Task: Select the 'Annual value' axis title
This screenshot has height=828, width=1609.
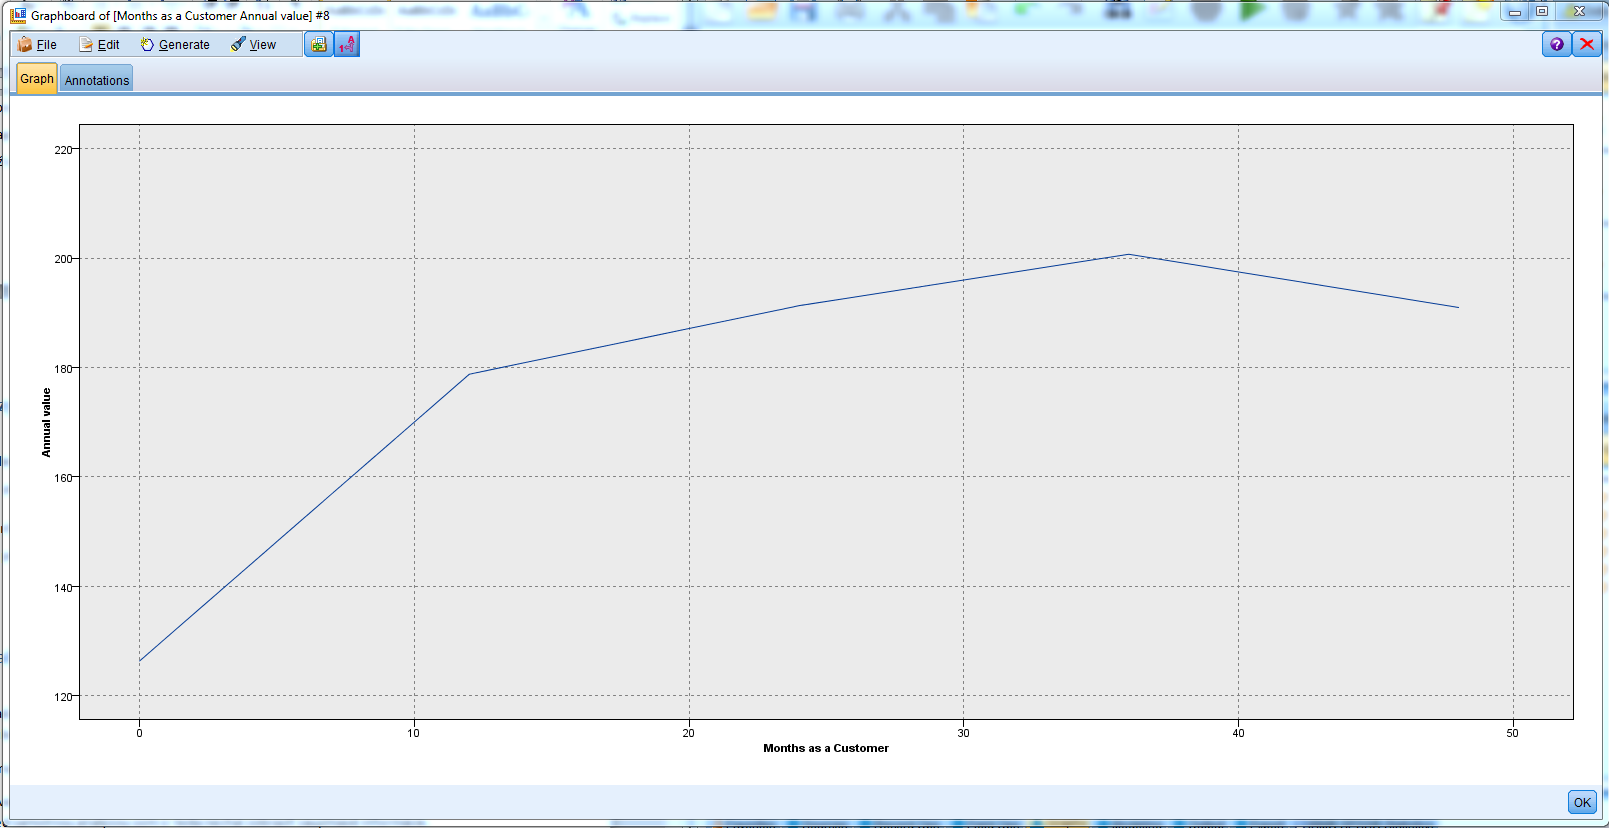Action: (46, 423)
